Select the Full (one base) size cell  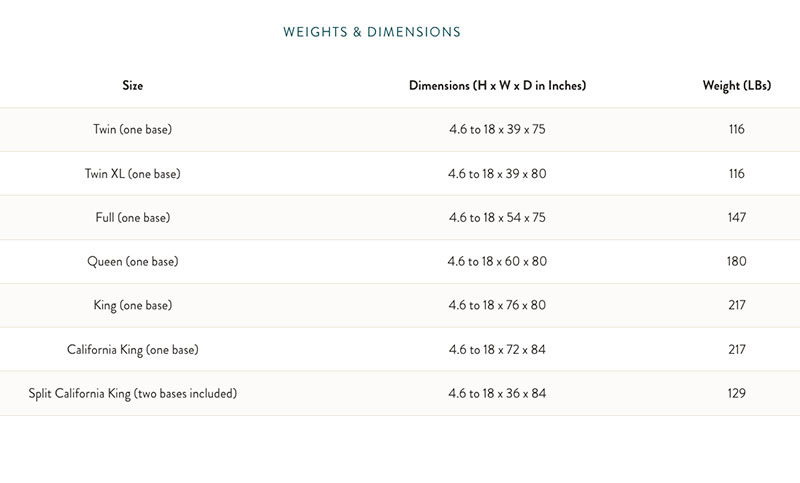pos(133,218)
